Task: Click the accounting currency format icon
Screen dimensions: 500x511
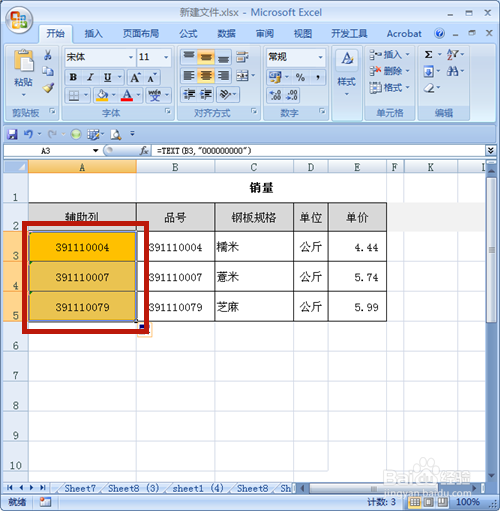Action: pos(275,77)
